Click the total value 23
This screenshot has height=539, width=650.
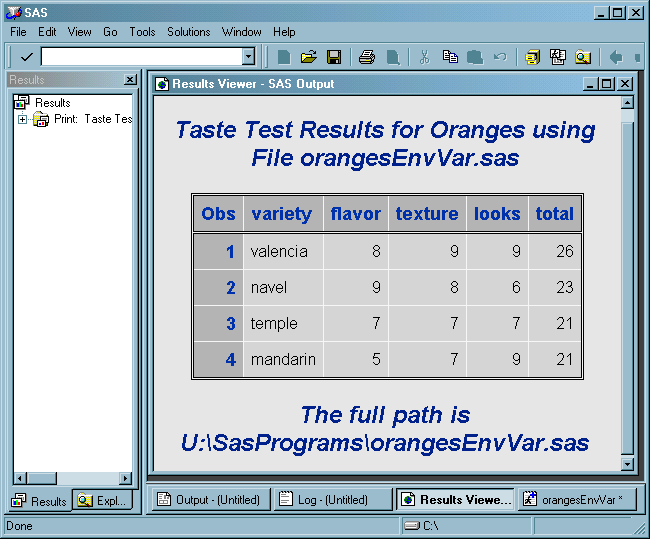[565, 287]
